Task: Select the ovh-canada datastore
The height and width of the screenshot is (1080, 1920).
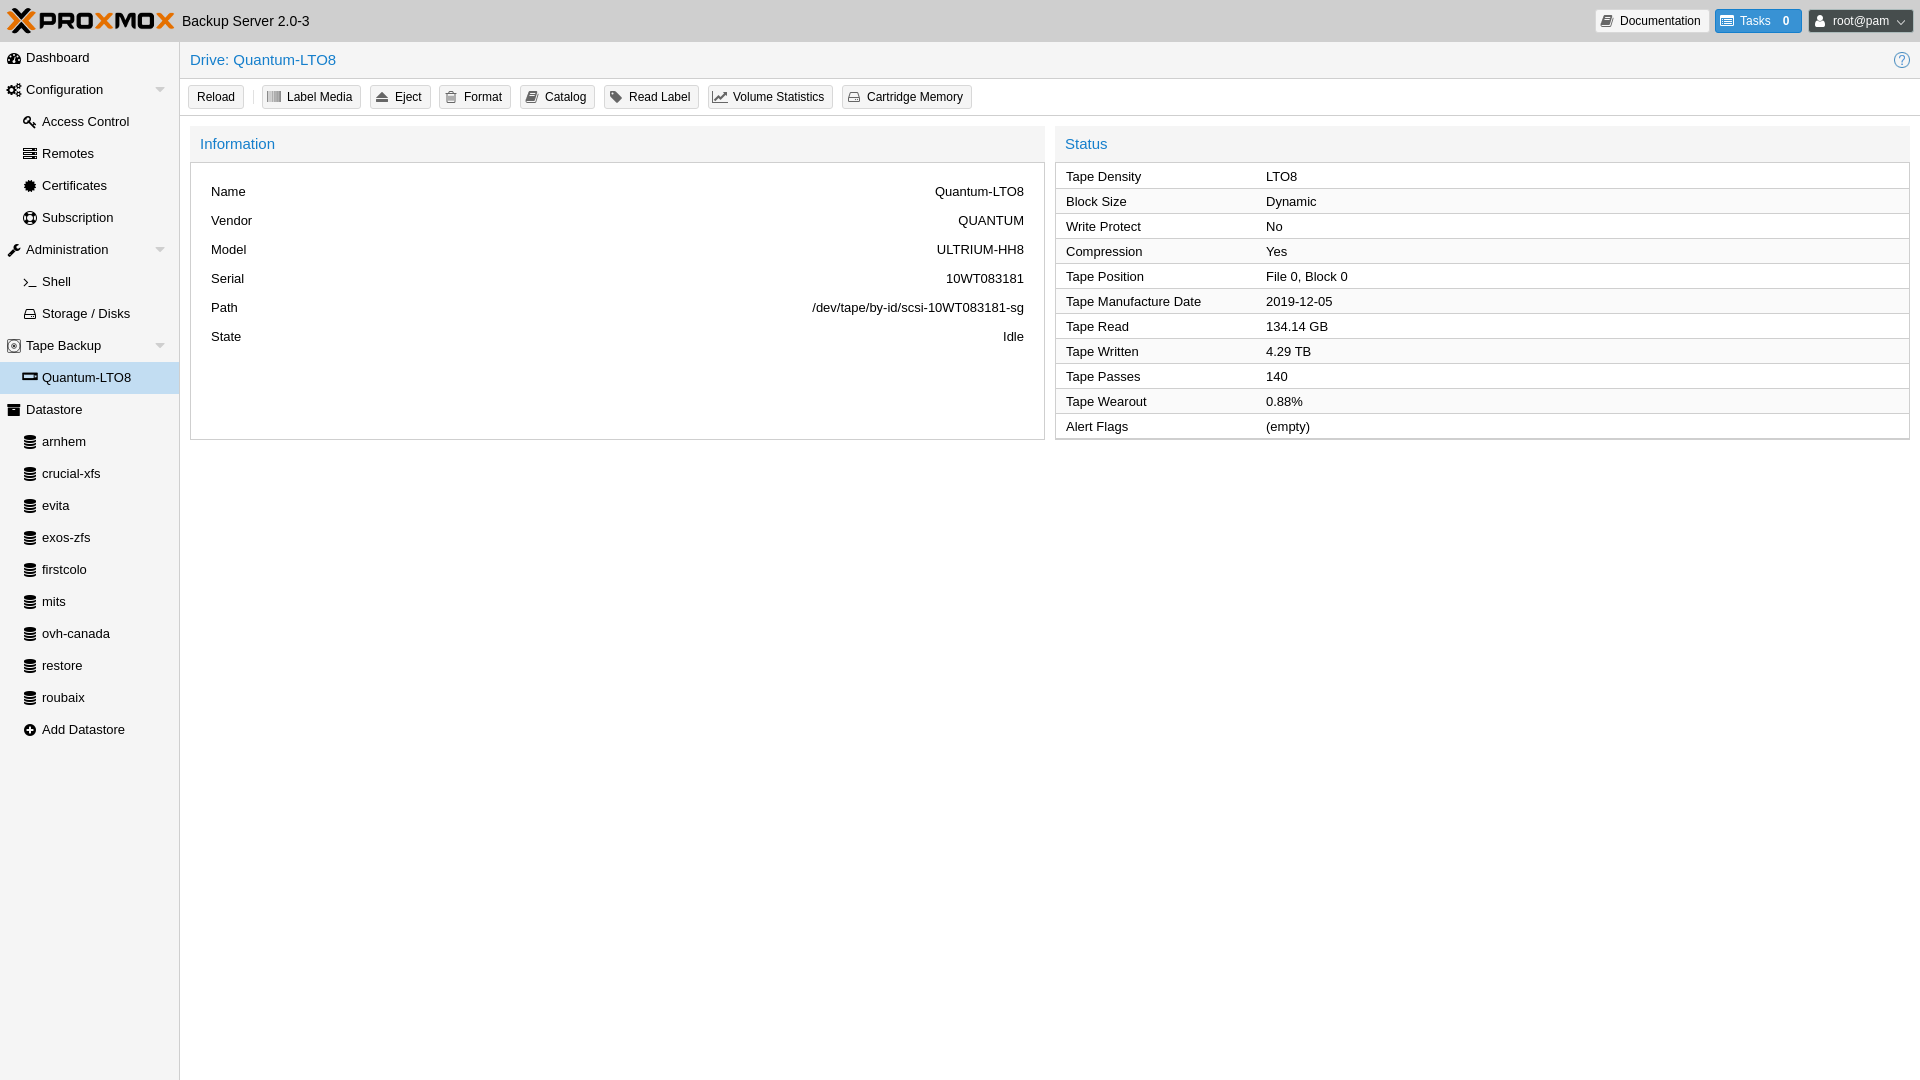Action: [x=76, y=634]
